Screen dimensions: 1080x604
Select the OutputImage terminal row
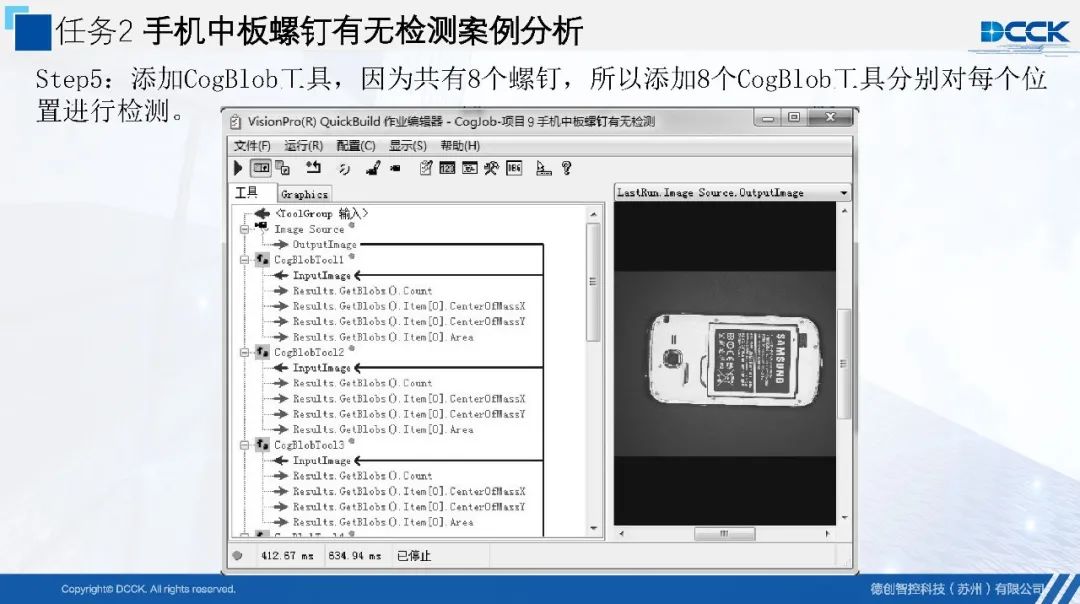coord(324,244)
